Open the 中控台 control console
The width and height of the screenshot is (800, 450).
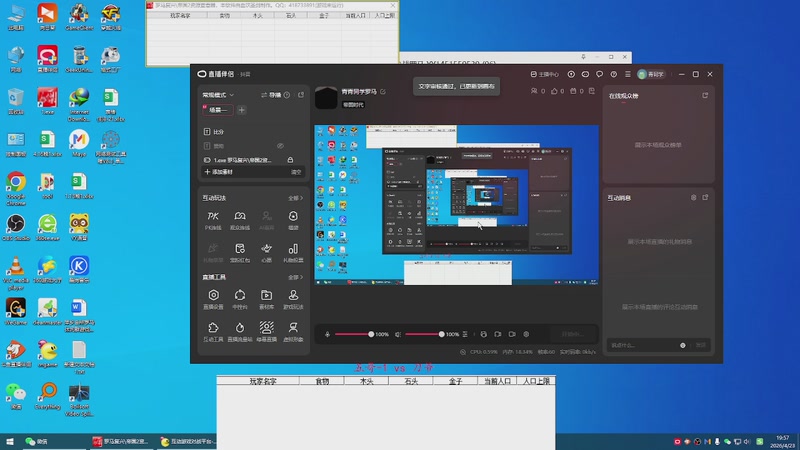click(x=240, y=299)
